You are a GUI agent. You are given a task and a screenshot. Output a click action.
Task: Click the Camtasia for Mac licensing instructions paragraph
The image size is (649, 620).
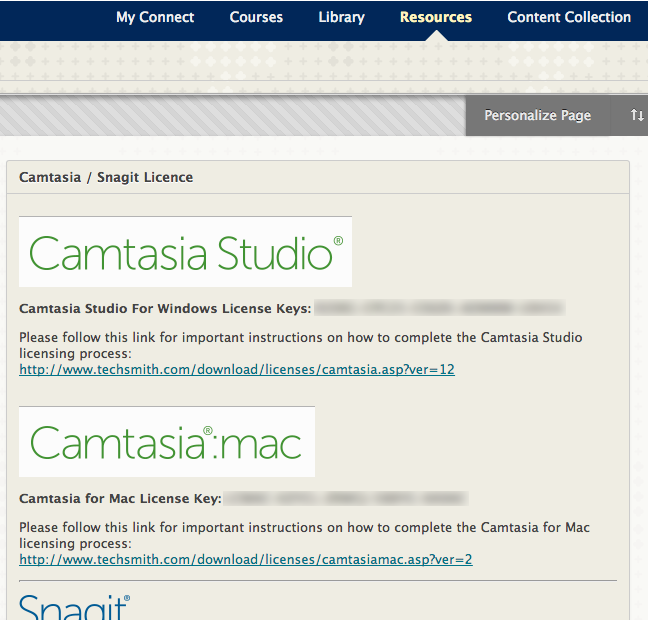[304, 535]
